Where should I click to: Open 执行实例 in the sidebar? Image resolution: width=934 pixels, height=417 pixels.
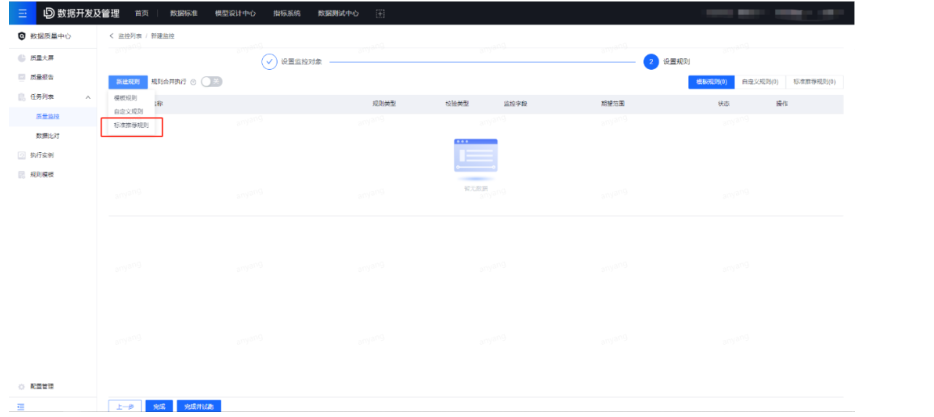(x=42, y=155)
